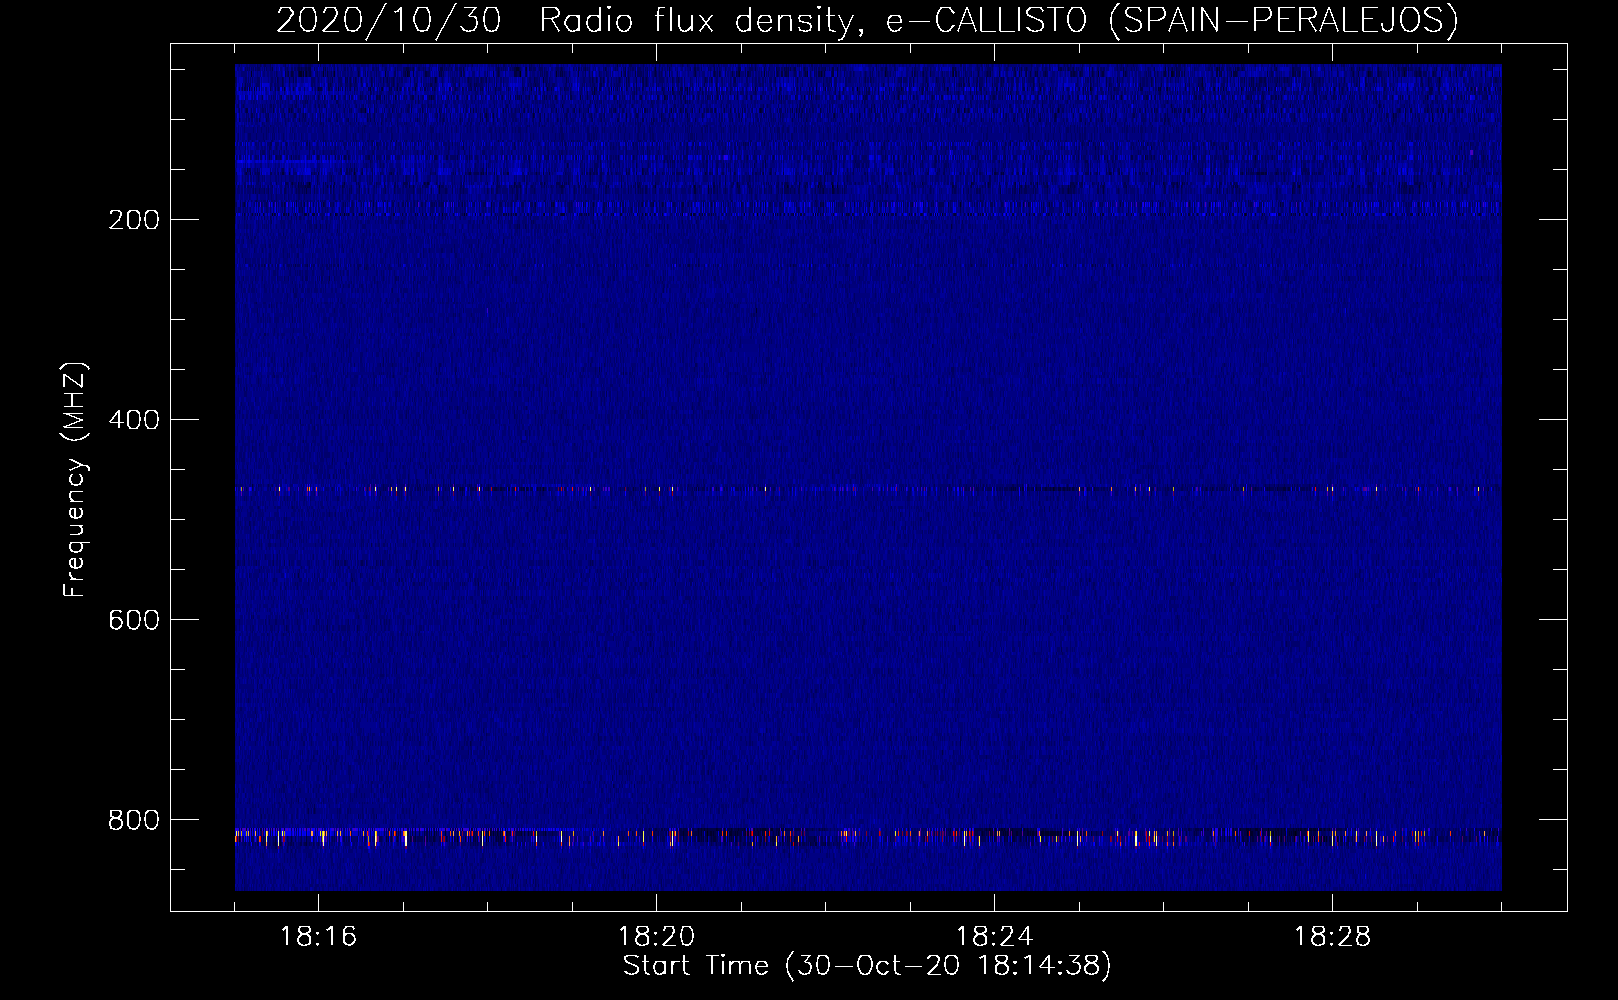Select the 800 frequency axis label
This screenshot has height=1000, width=1618.
(134, 820)
